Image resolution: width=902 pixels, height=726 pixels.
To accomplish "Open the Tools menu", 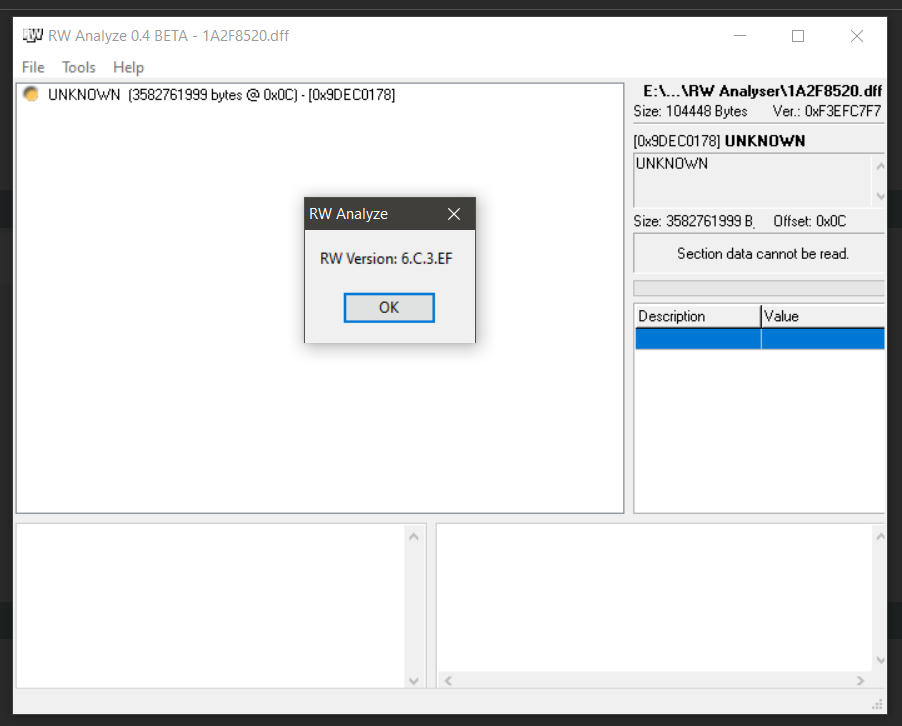I will point(78,67).
